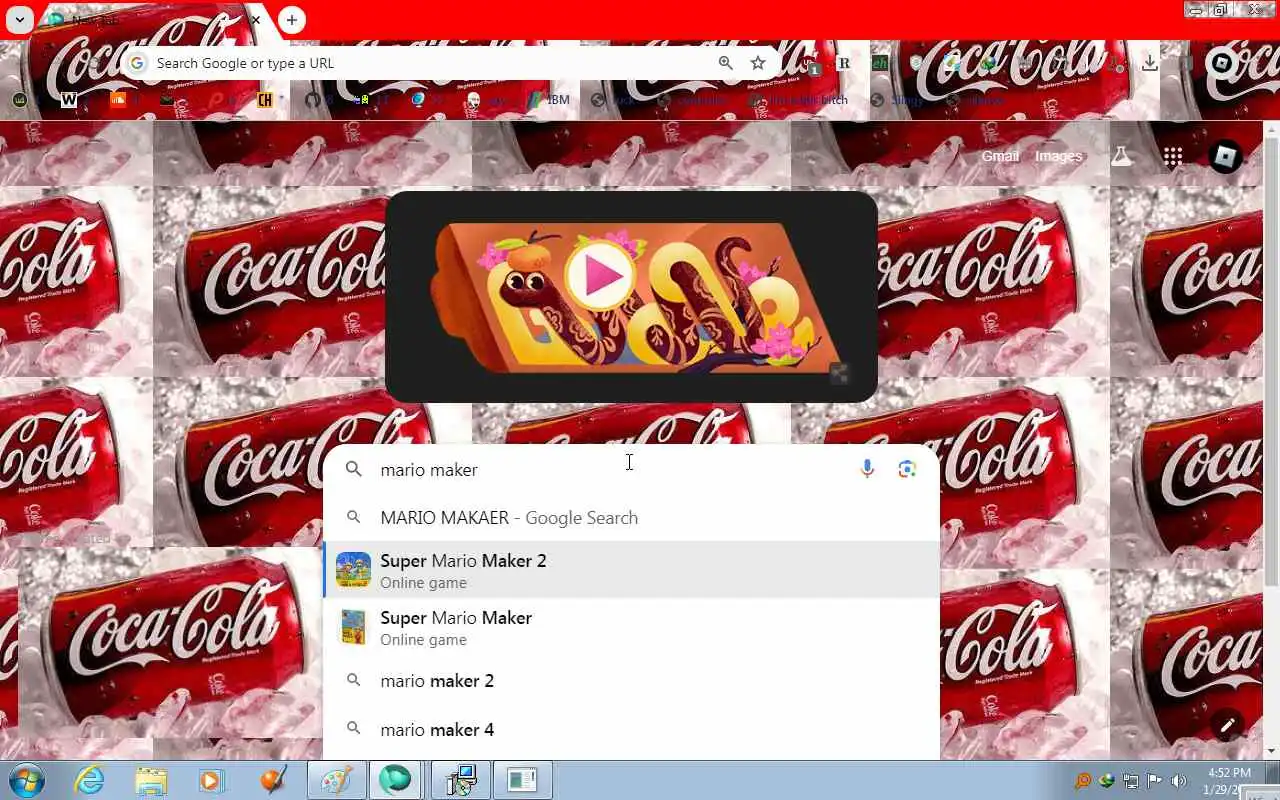Click the doodle share icon
The width and height of the screenshot is (1280, 800).
840,374
